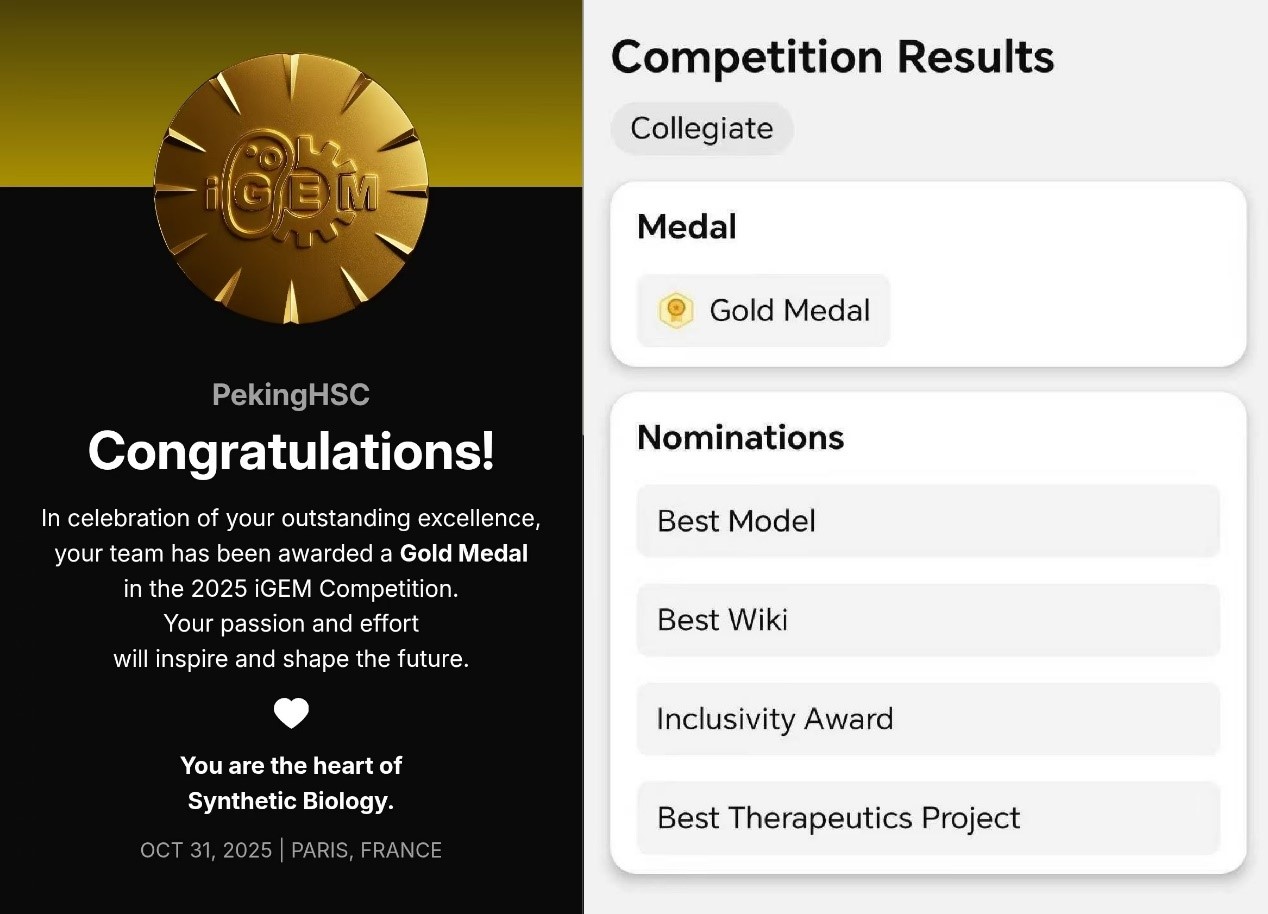Click the 2025 iGEM Competition text line

(291, 589)
